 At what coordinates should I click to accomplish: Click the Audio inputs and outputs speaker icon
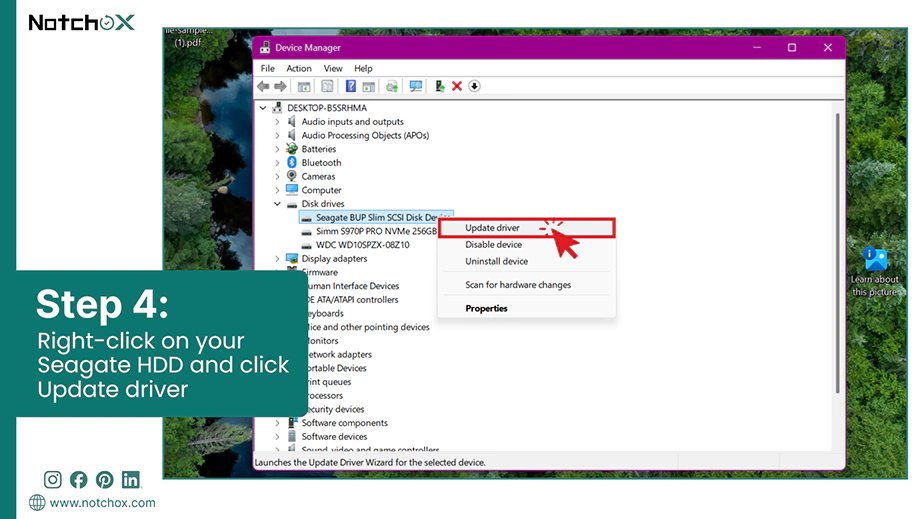(x=292, y=121)
